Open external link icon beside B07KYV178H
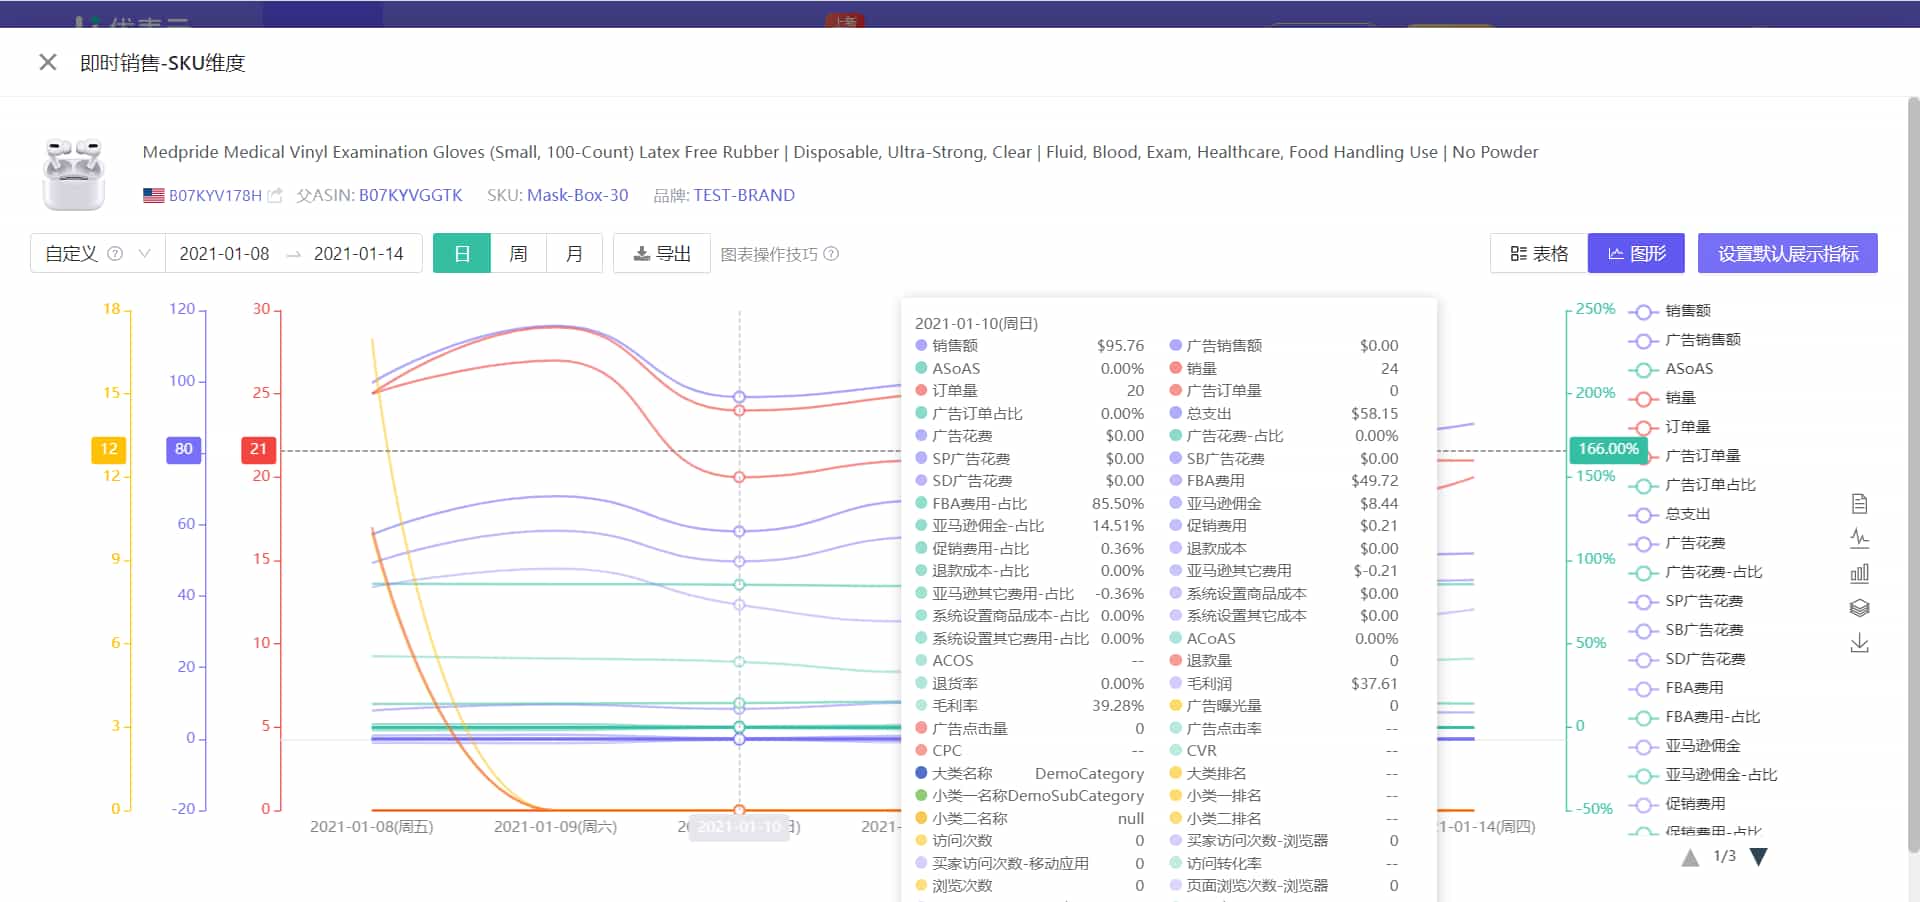 [275, 196]
